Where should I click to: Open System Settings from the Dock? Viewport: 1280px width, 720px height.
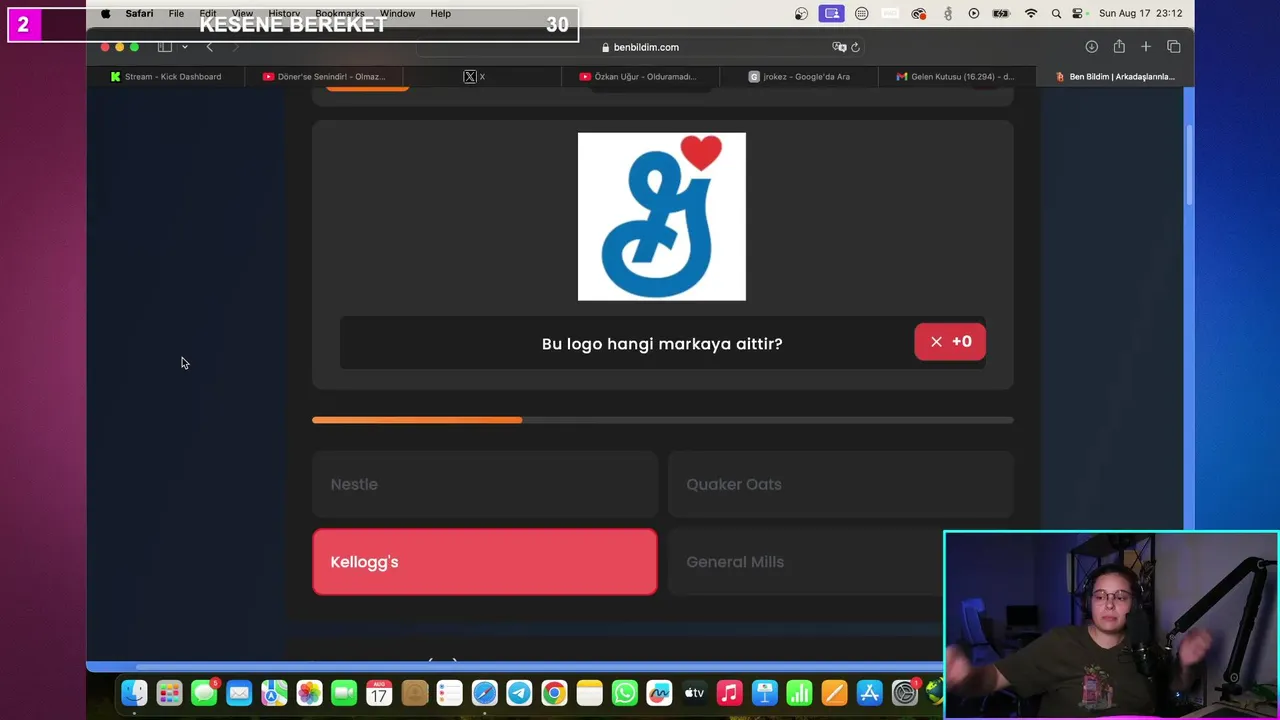click(904, 693)
